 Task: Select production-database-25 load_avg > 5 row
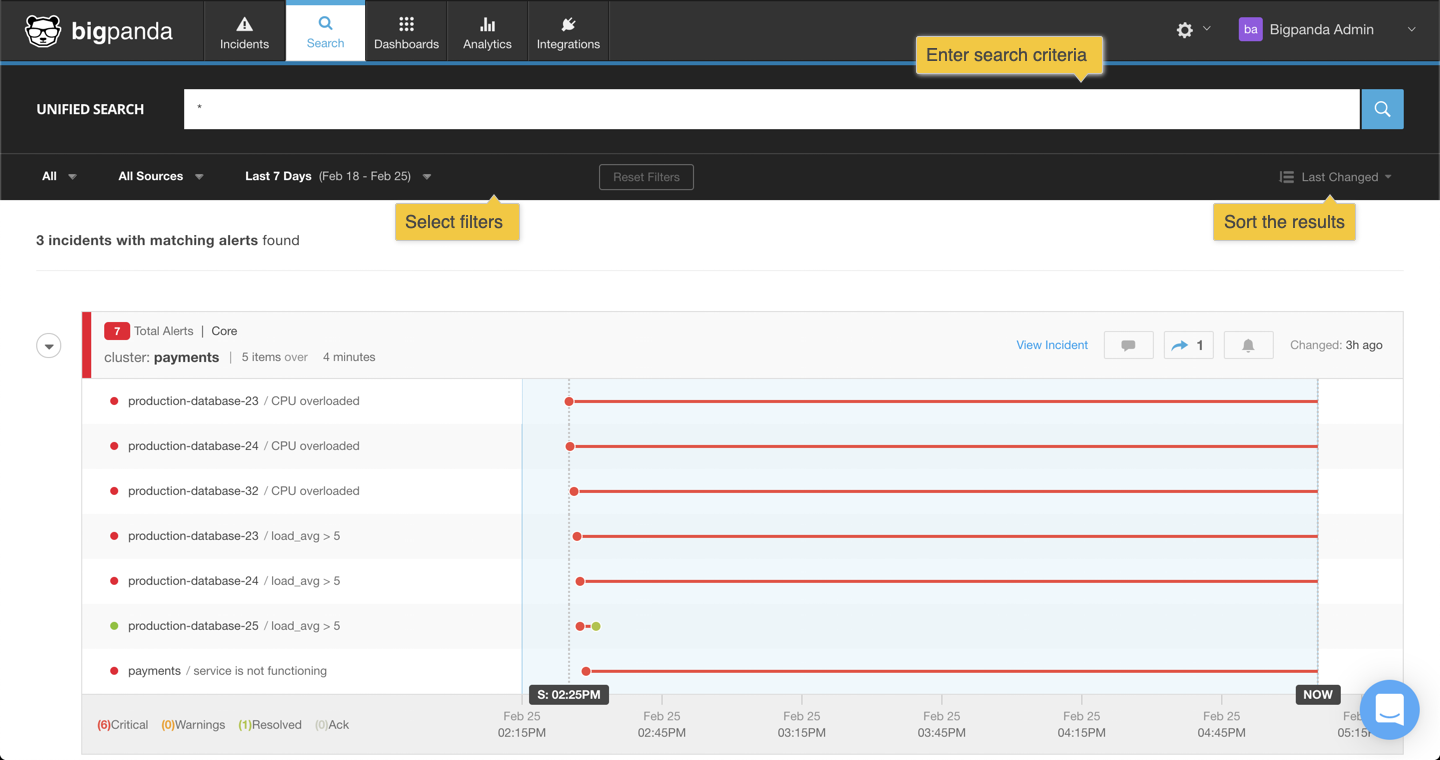pyautogui.click(x=742, y=626)
